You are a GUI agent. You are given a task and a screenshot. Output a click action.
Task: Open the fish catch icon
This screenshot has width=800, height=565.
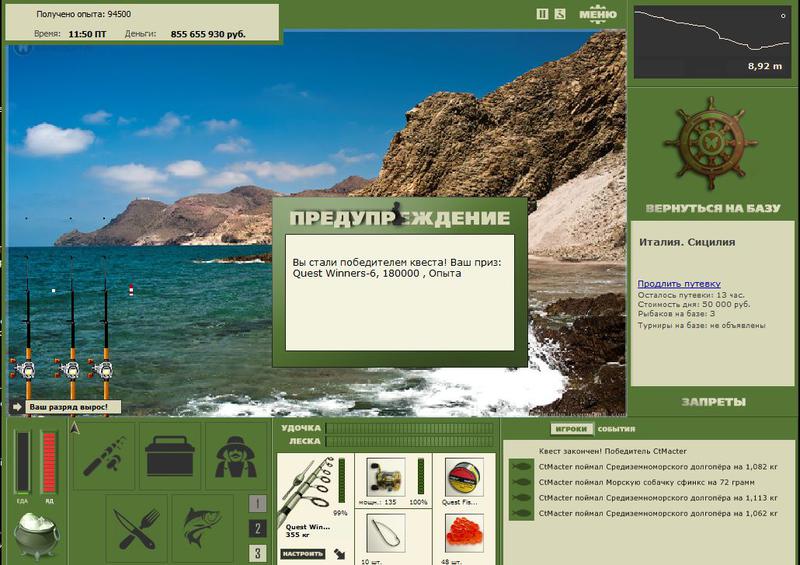pyautogui.click(x=203, y=528)
